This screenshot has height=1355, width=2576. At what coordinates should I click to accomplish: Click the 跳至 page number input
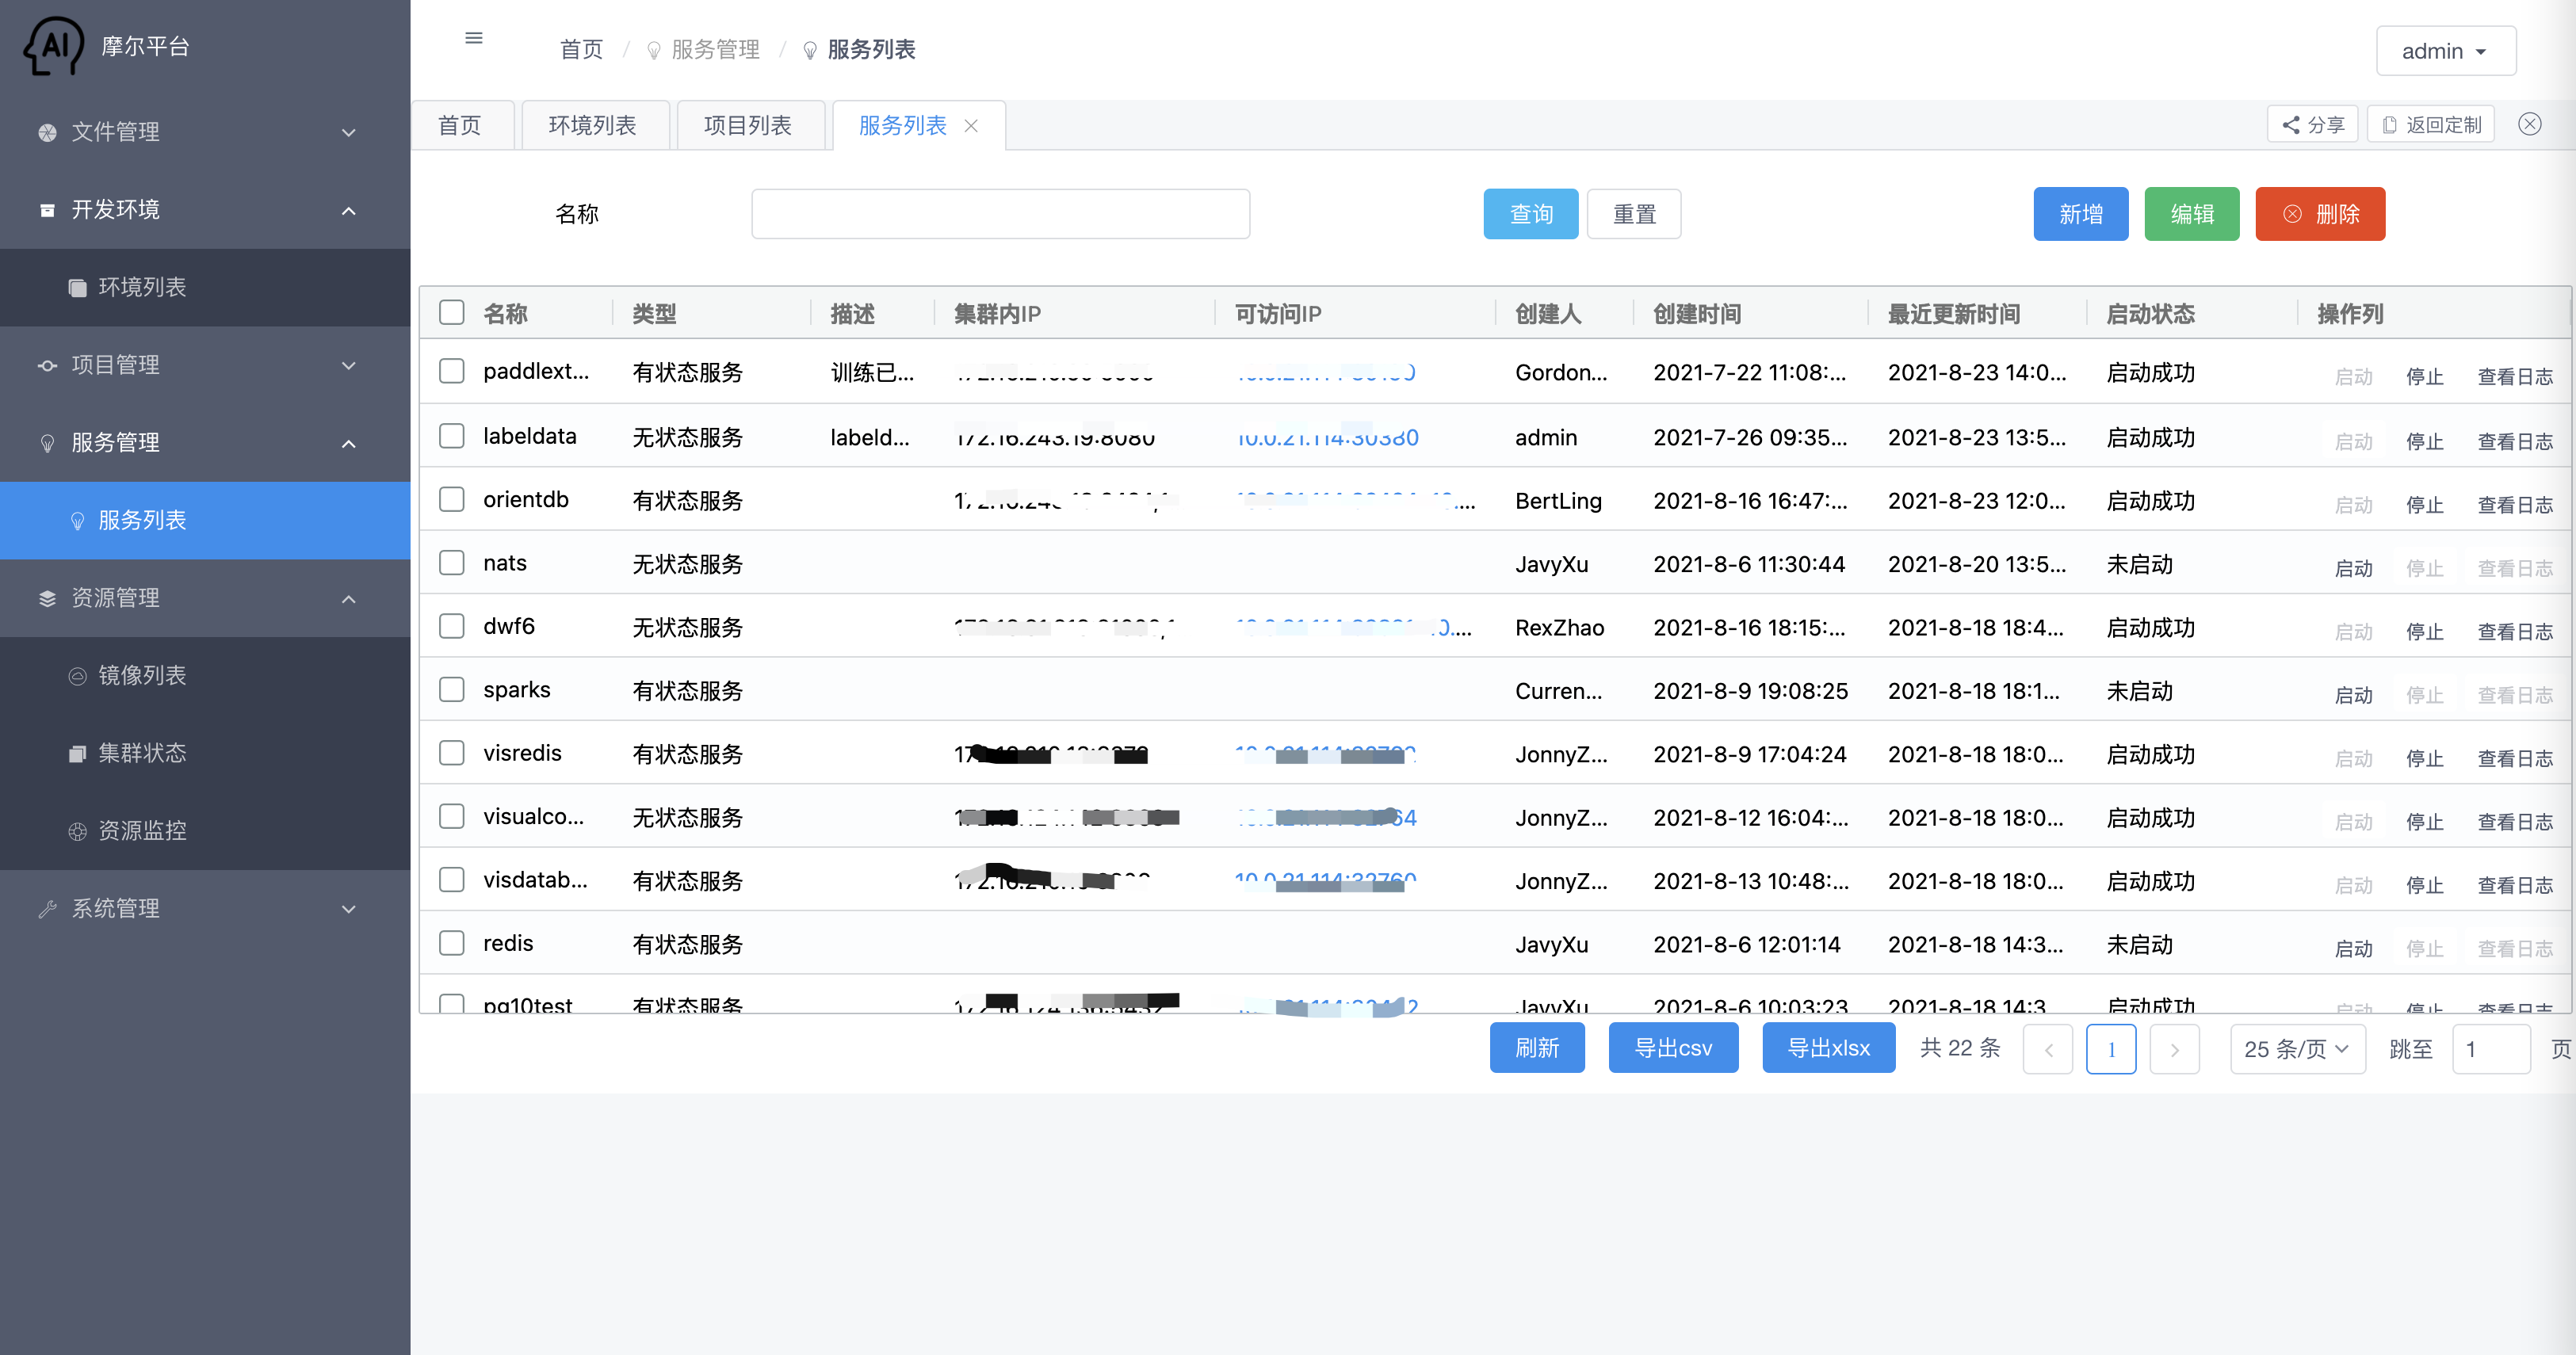2491,1049
